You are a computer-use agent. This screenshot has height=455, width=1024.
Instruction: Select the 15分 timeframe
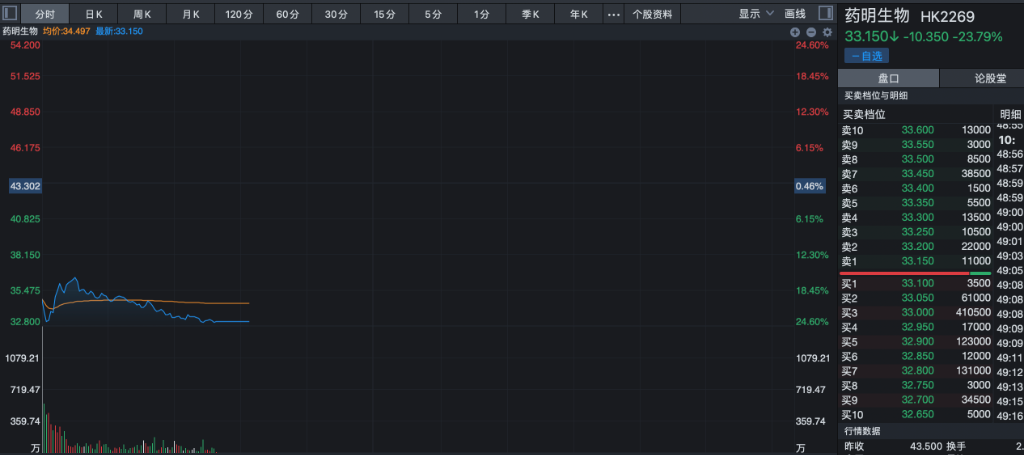pyautogui.click(x=385, y=14)
